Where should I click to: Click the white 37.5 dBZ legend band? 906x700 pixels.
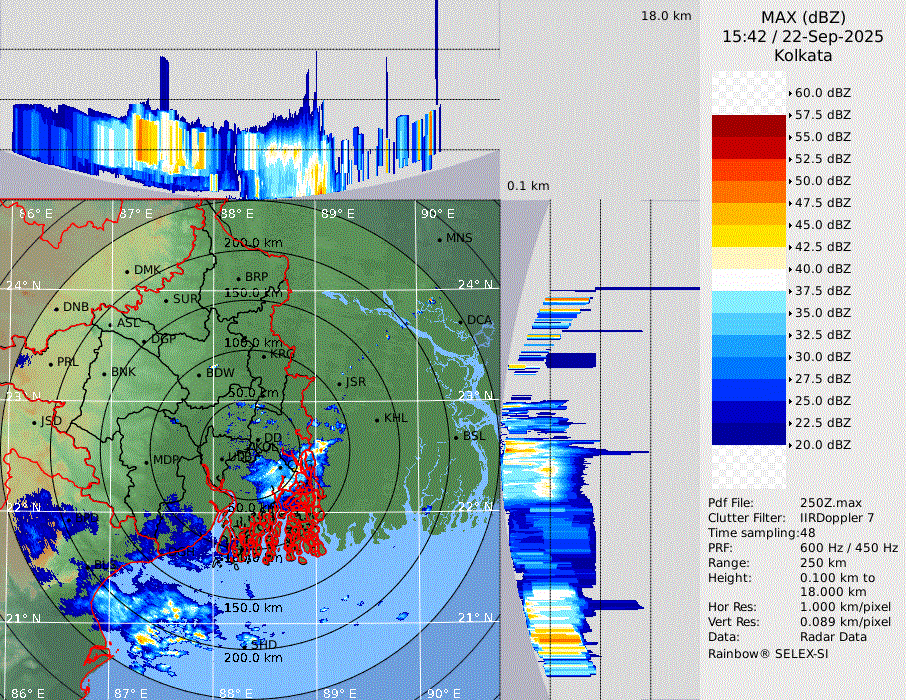point(749,280)
